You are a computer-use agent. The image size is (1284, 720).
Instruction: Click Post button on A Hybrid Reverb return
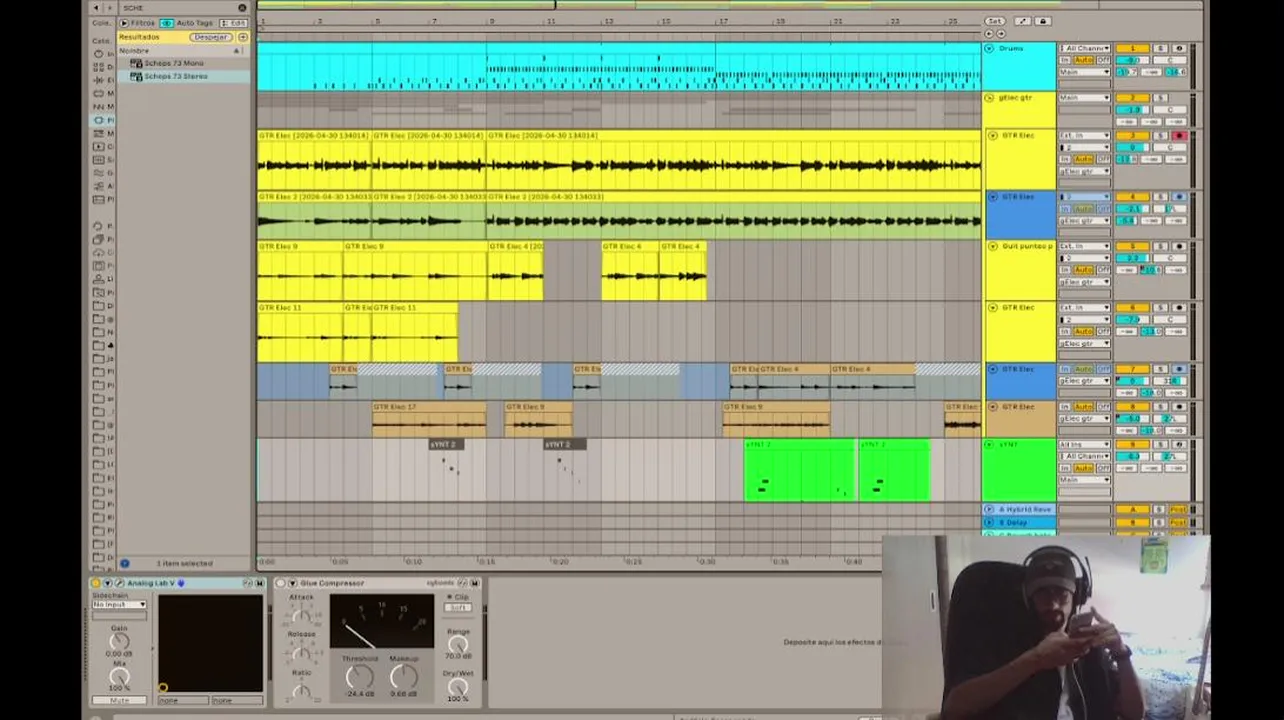pos(1178,509)
